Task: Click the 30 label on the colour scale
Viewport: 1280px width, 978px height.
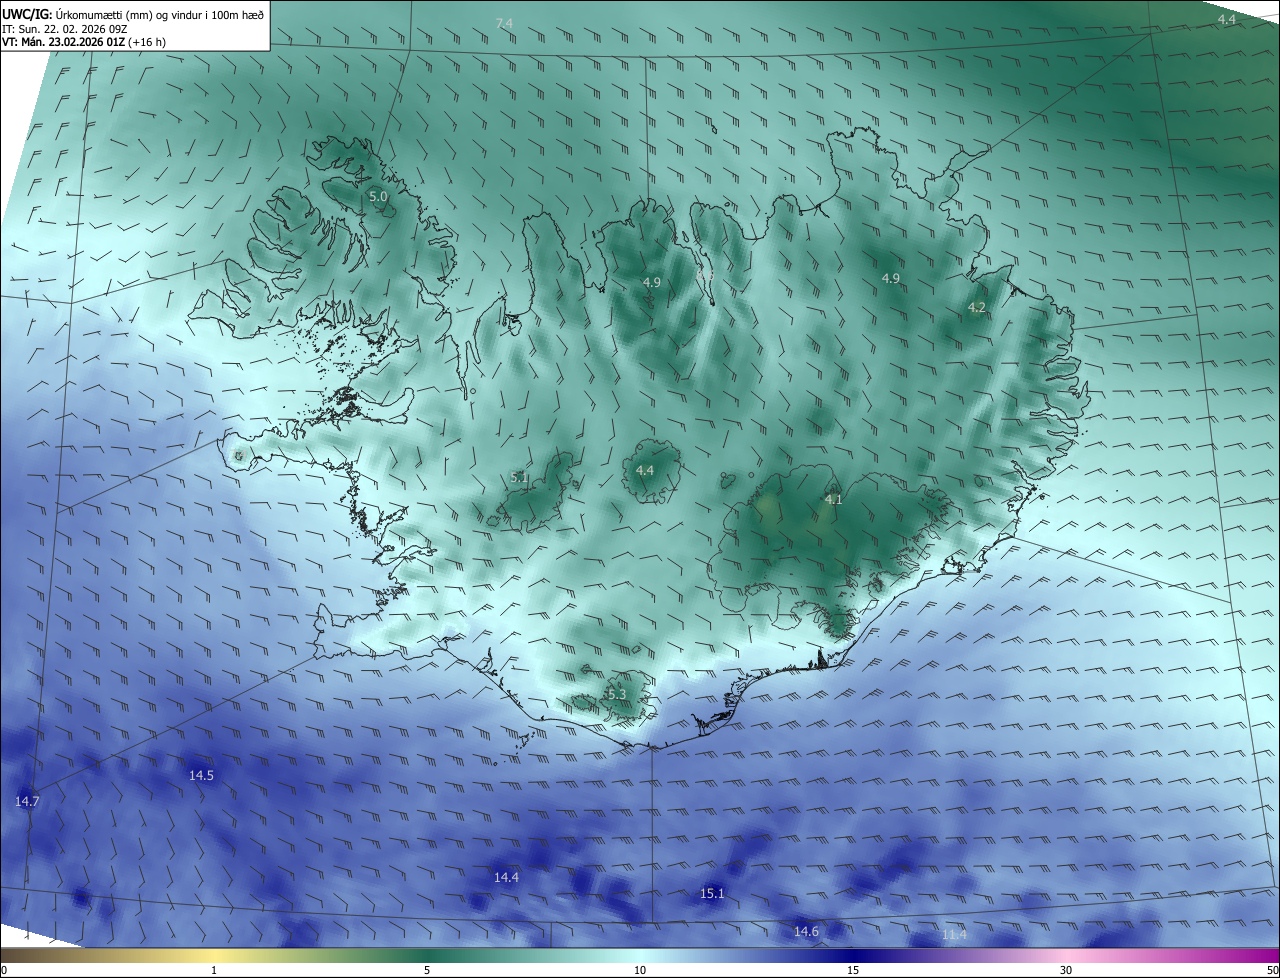Action: 1066,970
